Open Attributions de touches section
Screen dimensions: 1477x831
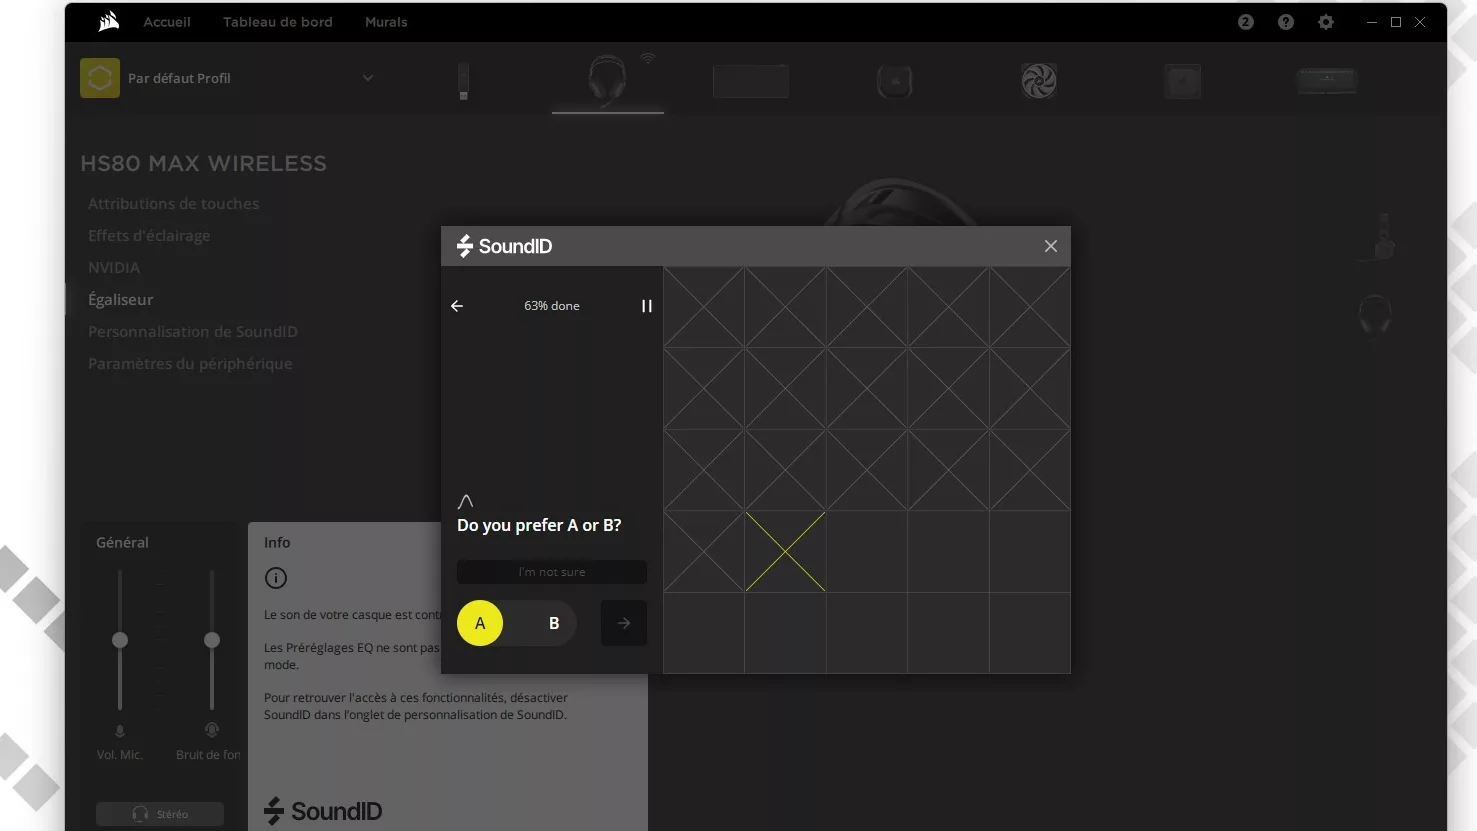173,203
